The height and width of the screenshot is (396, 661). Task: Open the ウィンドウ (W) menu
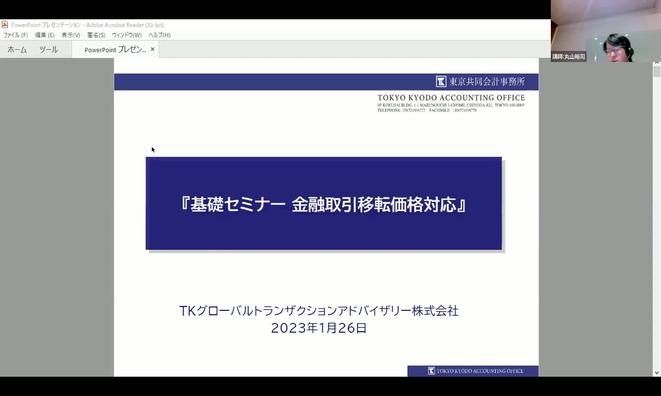pos(126,35)
